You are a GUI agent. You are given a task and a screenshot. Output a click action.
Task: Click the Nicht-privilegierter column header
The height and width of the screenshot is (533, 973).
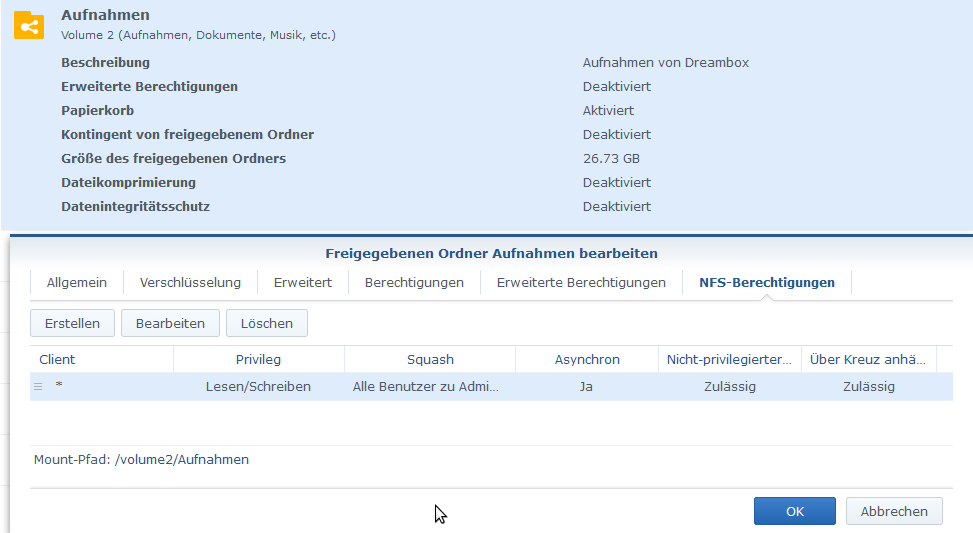[729, 359]
